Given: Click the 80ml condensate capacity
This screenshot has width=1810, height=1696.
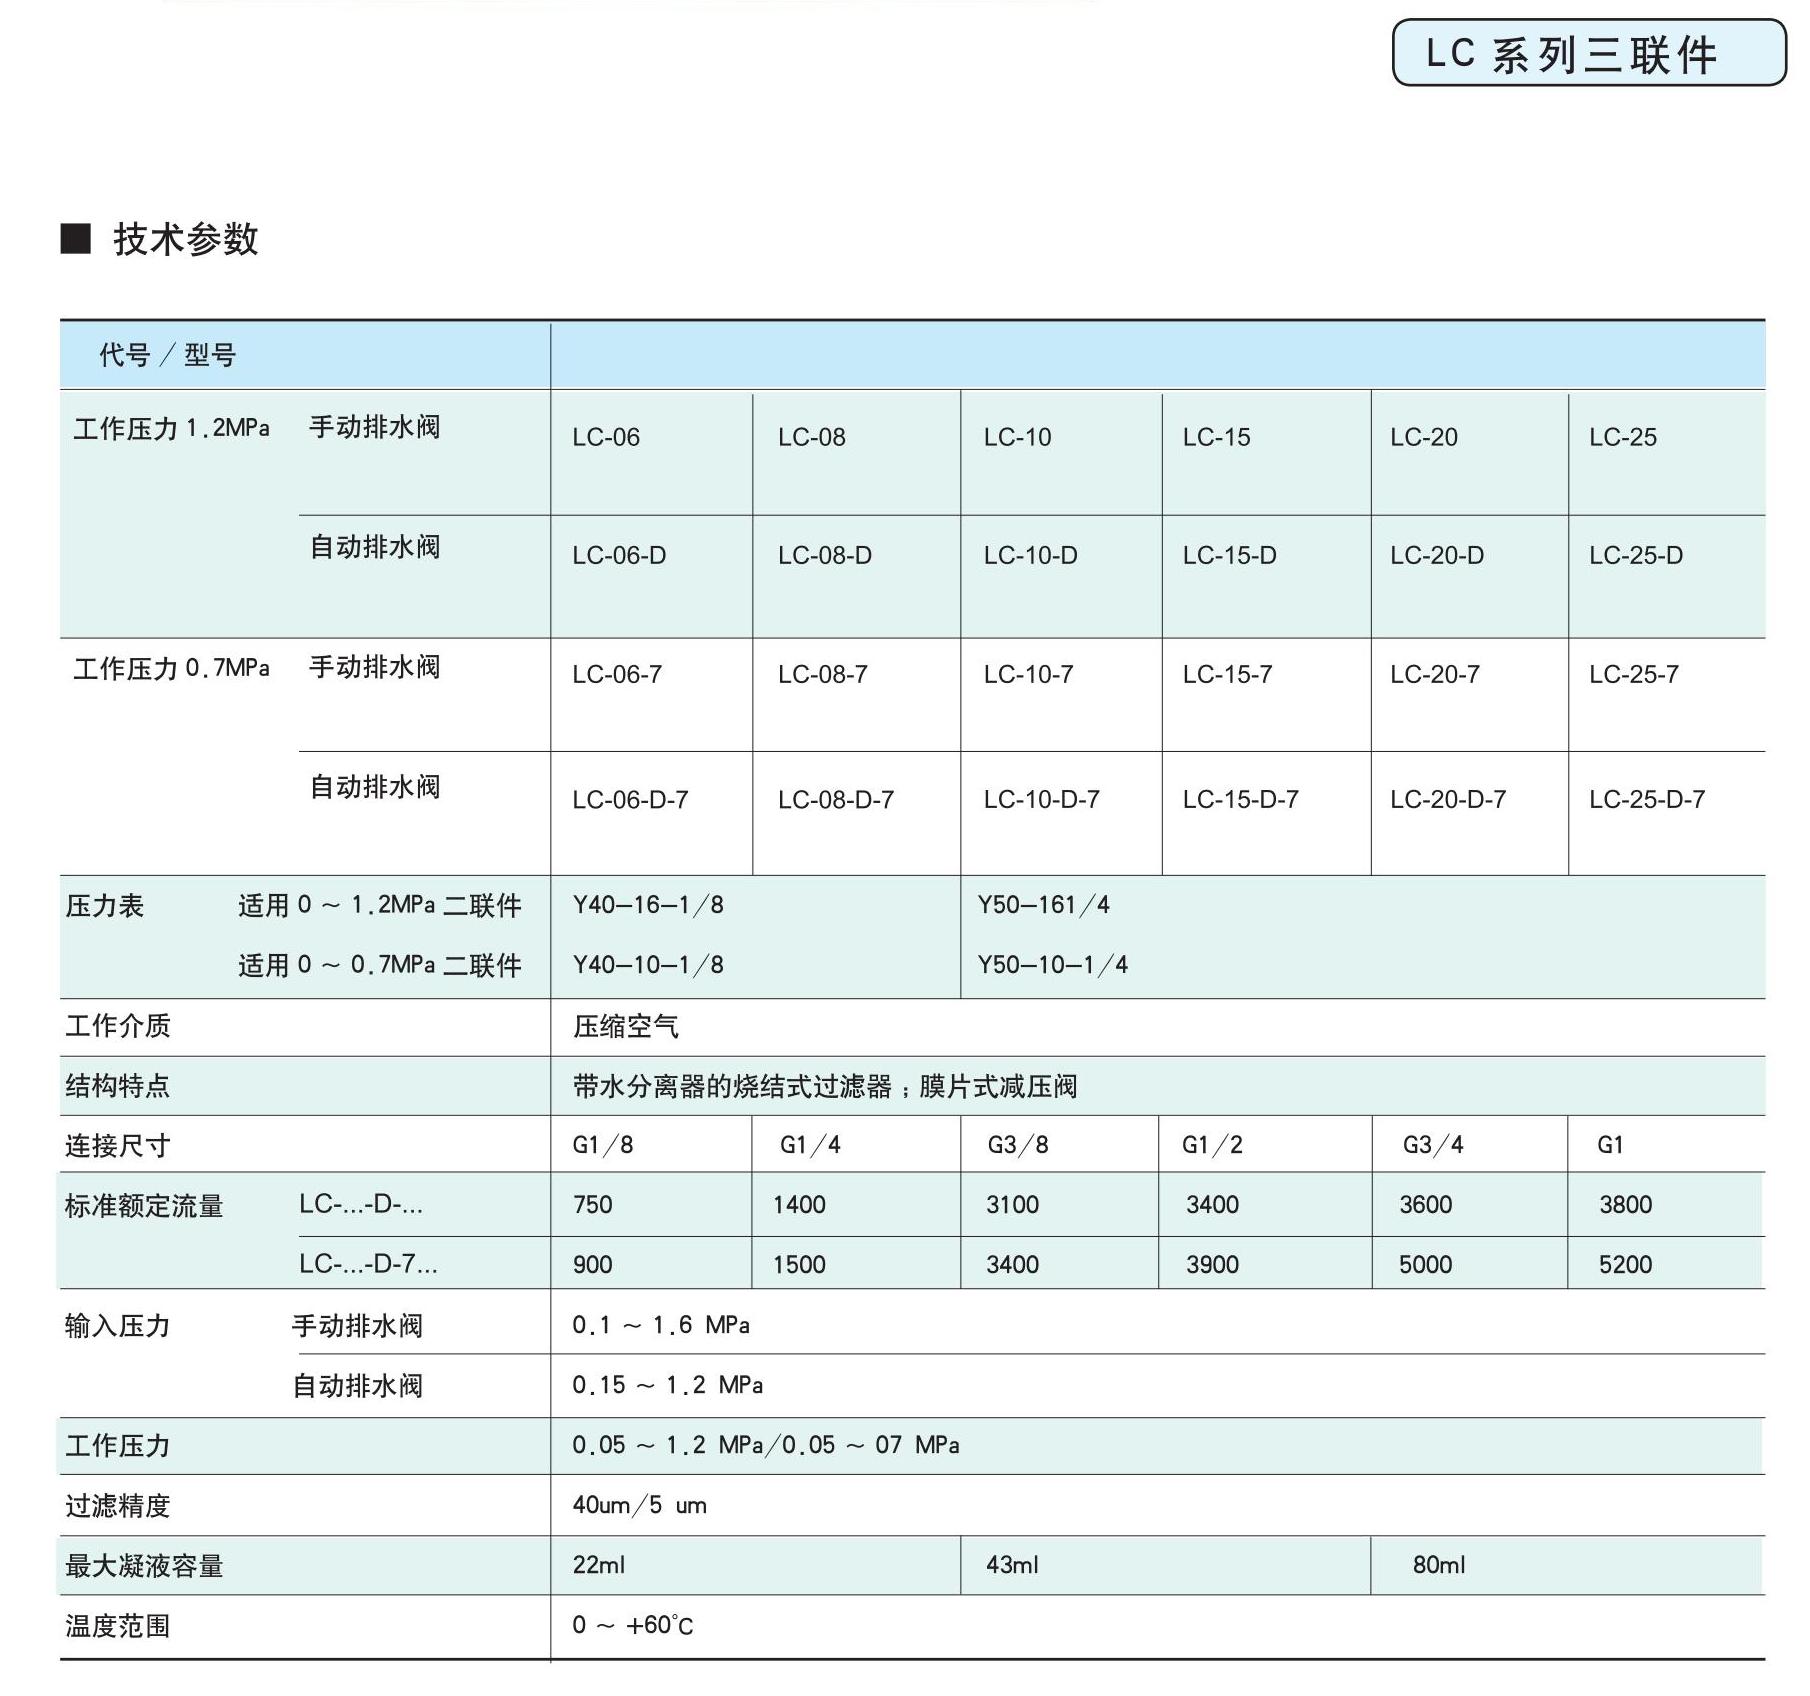Looking at the screenshot, I should (1439, 1565).
